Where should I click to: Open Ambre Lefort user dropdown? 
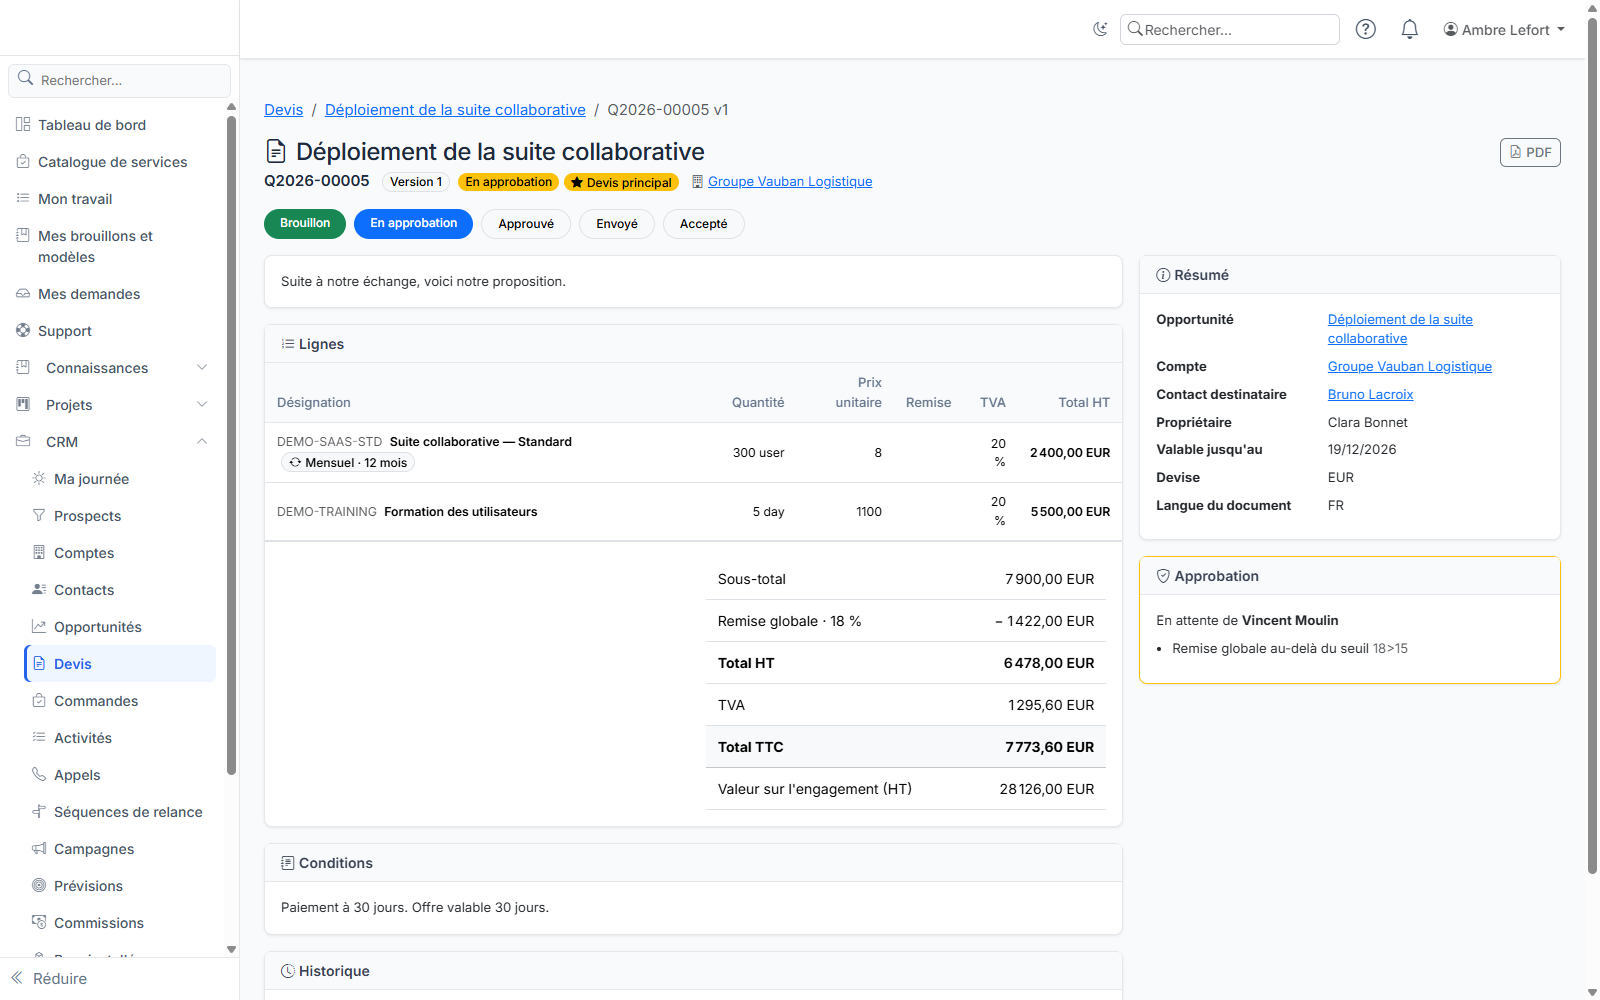(1504, 30)
